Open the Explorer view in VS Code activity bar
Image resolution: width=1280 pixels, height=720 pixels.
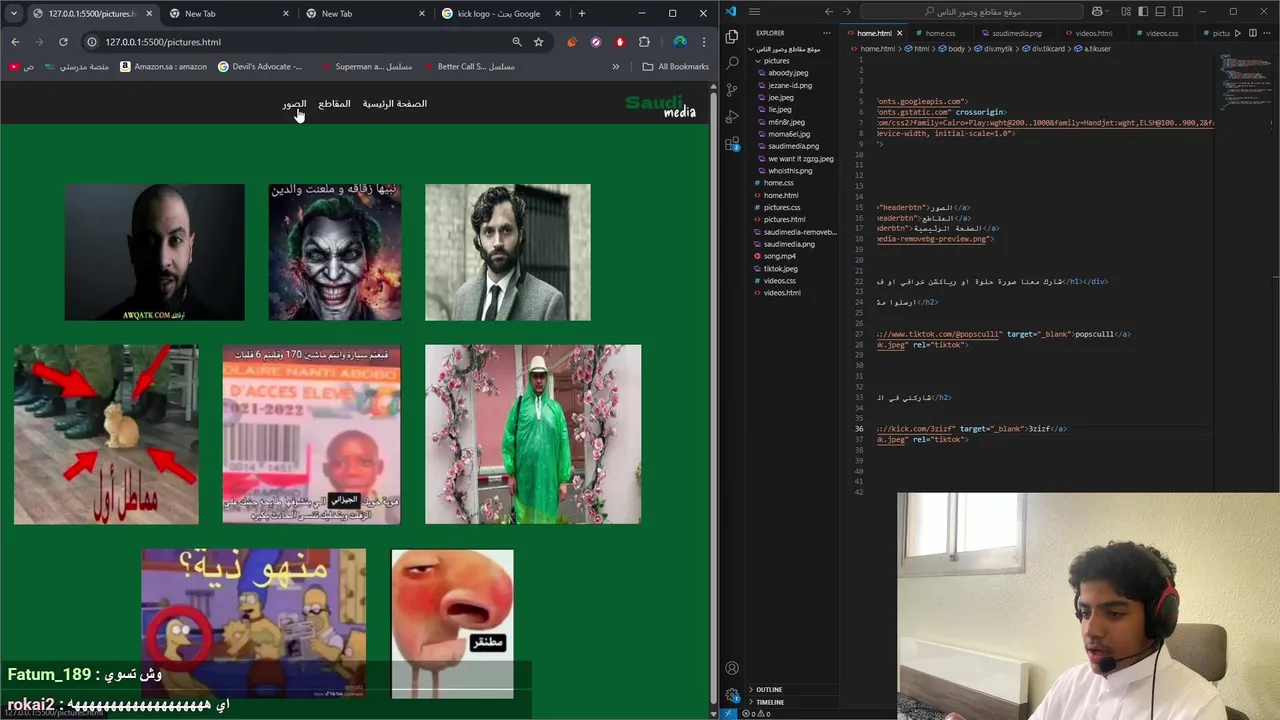click(732, 36)
